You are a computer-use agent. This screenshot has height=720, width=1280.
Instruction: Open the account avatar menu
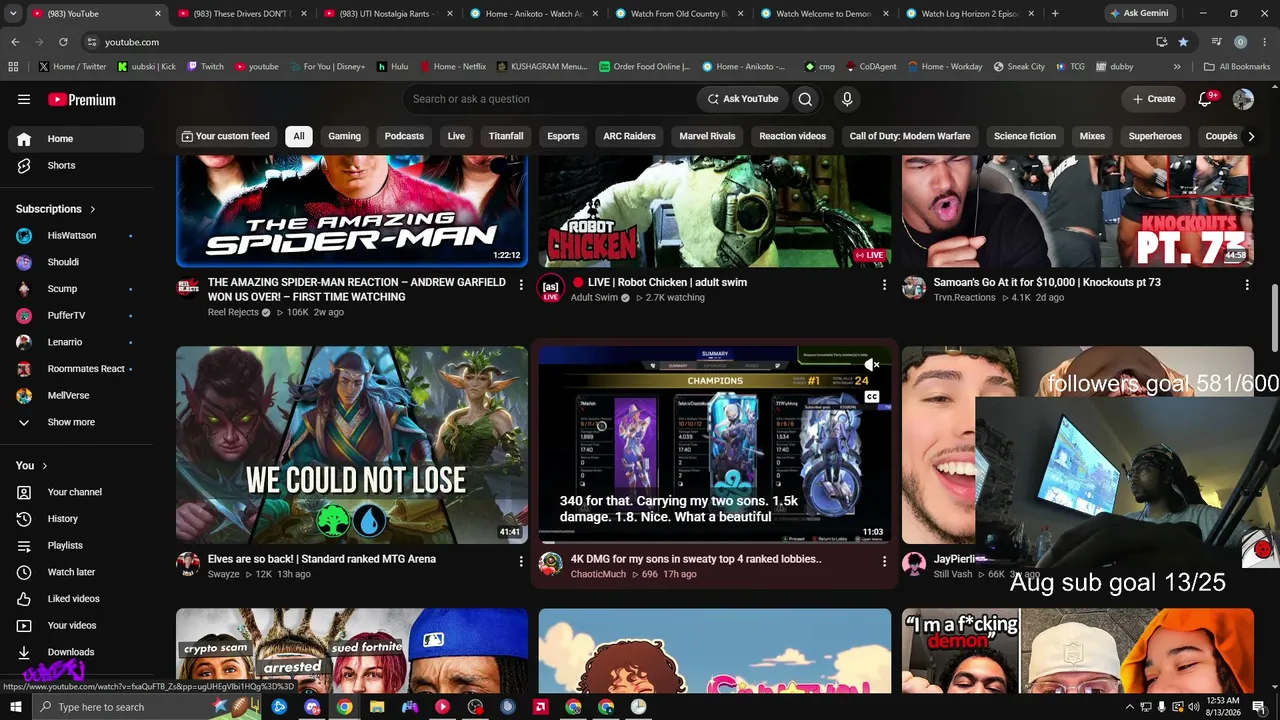1243,99
